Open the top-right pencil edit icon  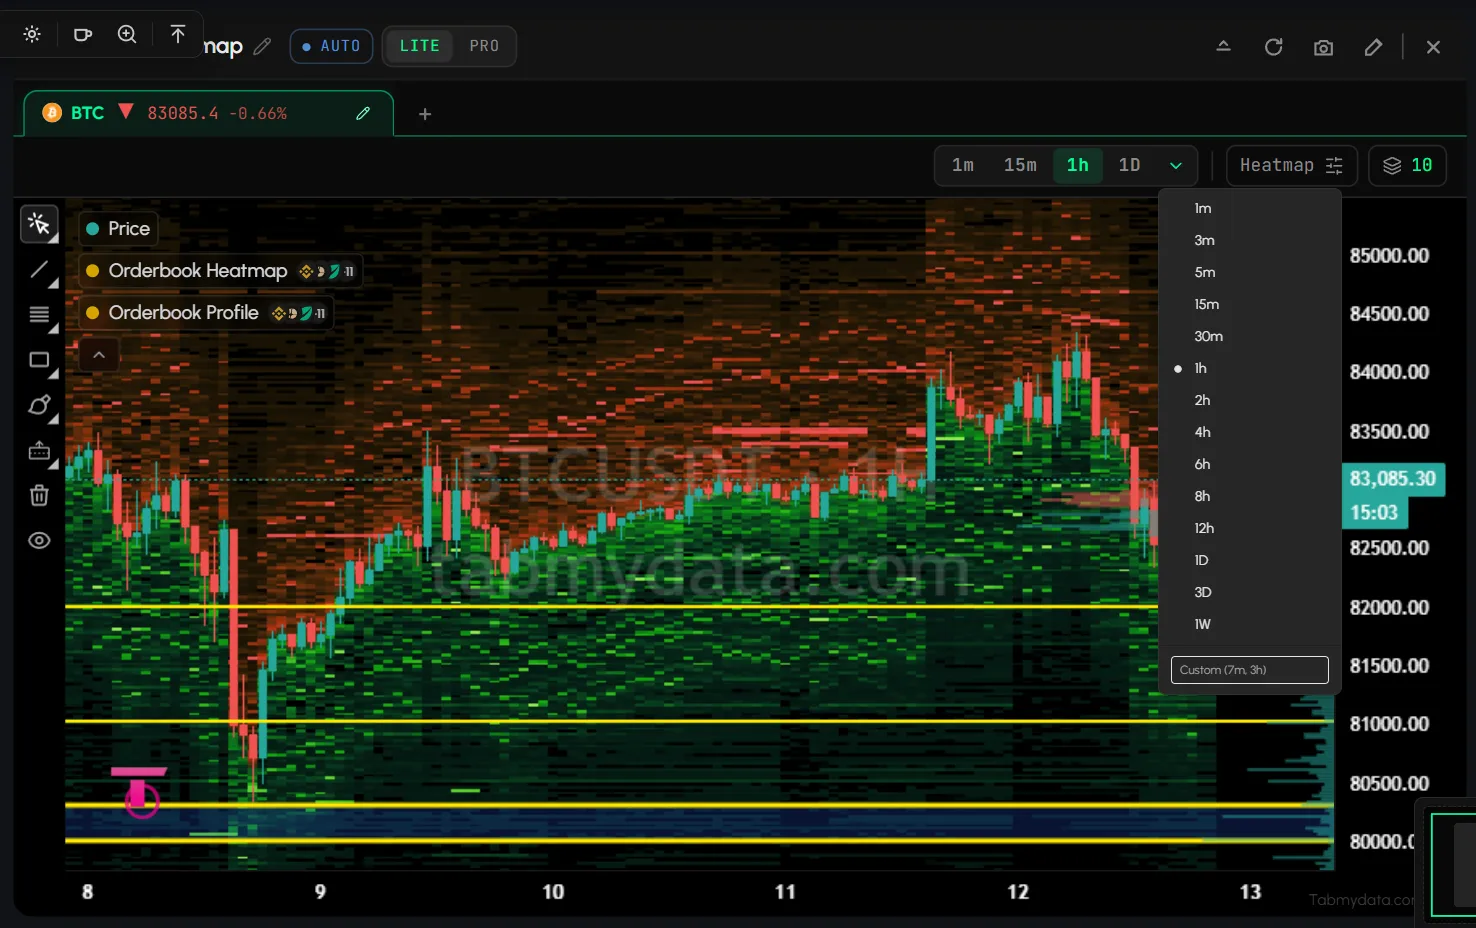click(x=1373, y=47)
